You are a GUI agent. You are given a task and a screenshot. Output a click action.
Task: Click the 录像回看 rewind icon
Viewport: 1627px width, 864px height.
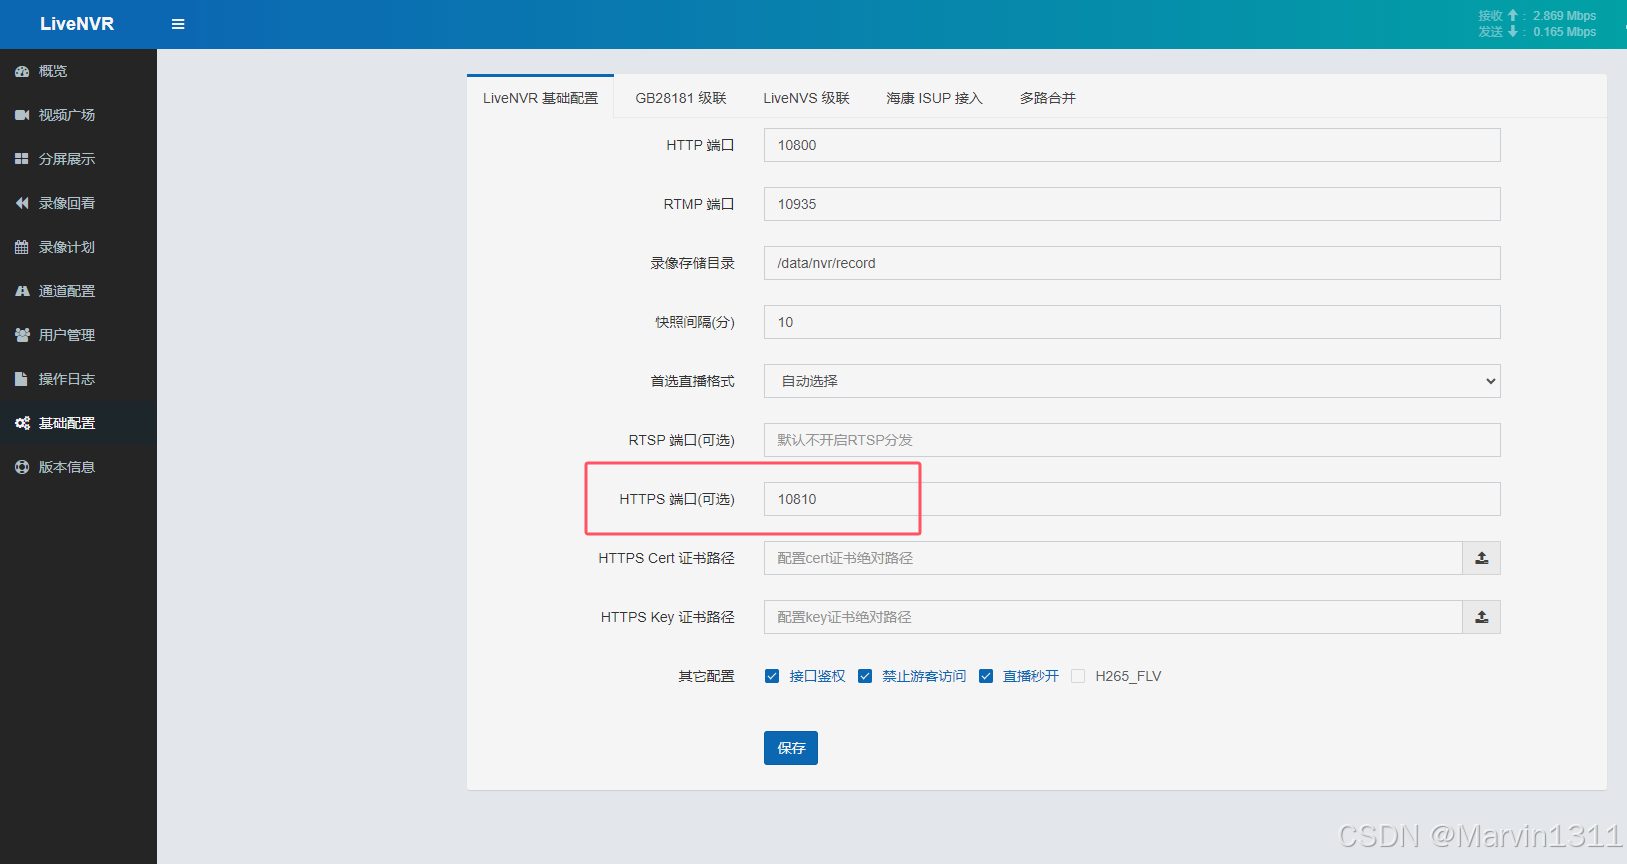coord(22,203)
